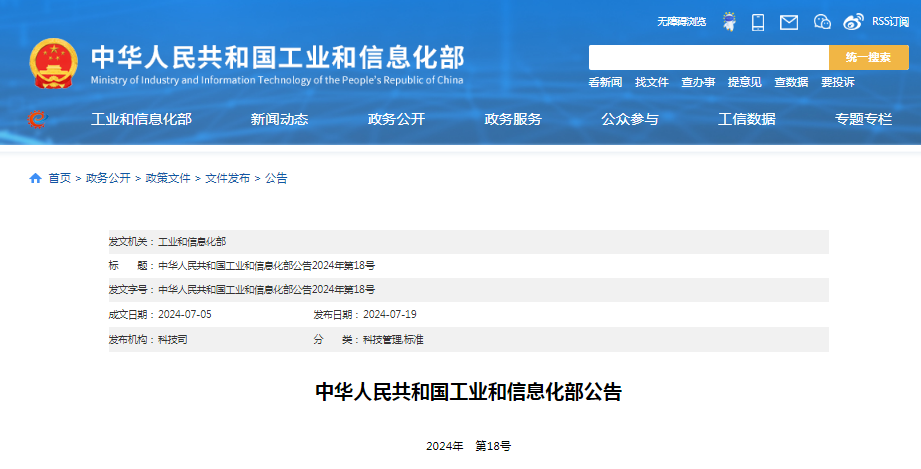Click the 统一搜索 search button
This screenshot has width=921, height=469.
click(869, 58)
